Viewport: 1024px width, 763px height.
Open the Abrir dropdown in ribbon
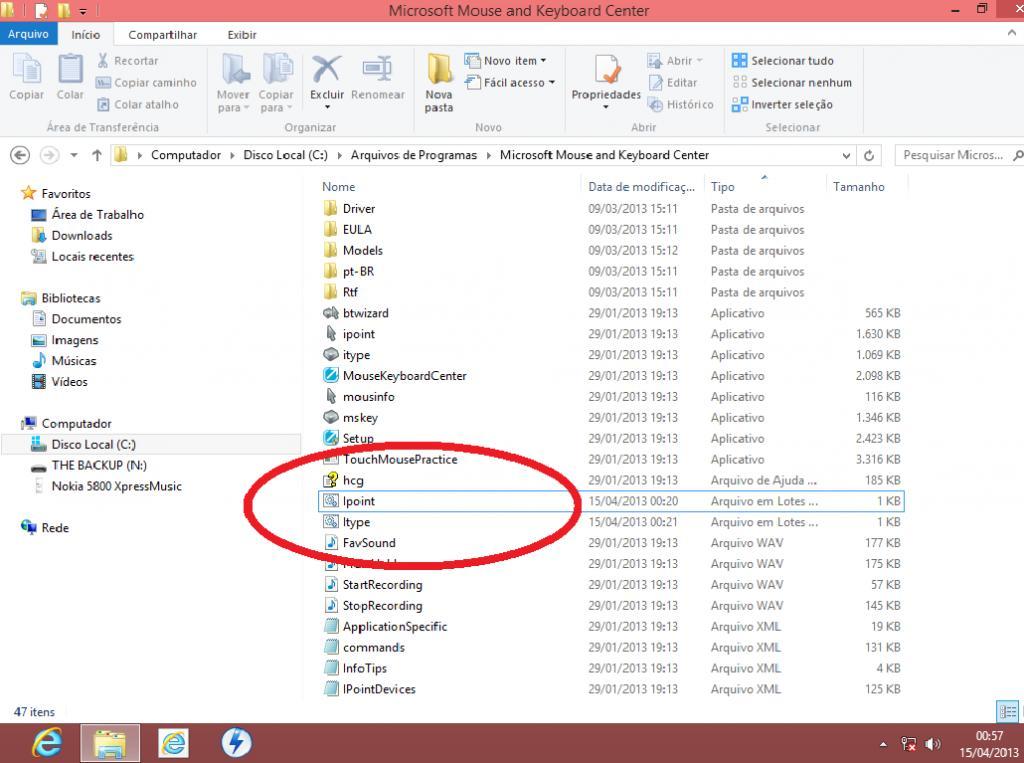[x=675, y=61]
